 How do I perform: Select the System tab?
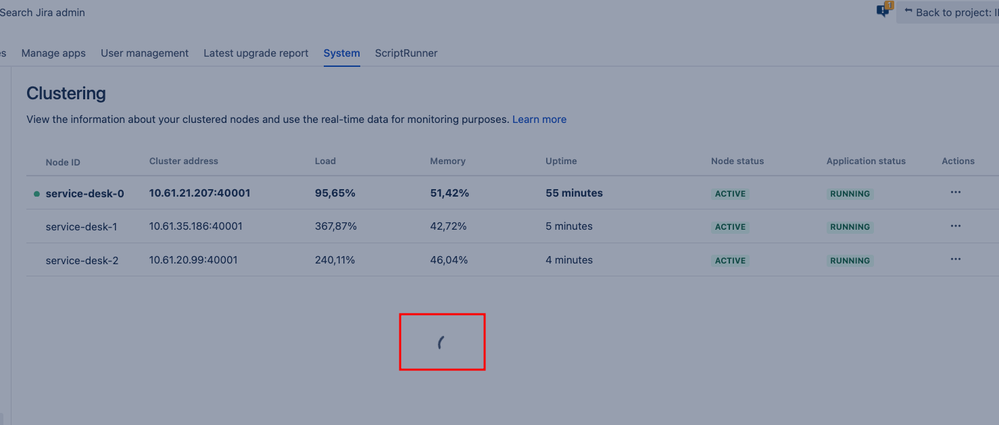[341, 54]
